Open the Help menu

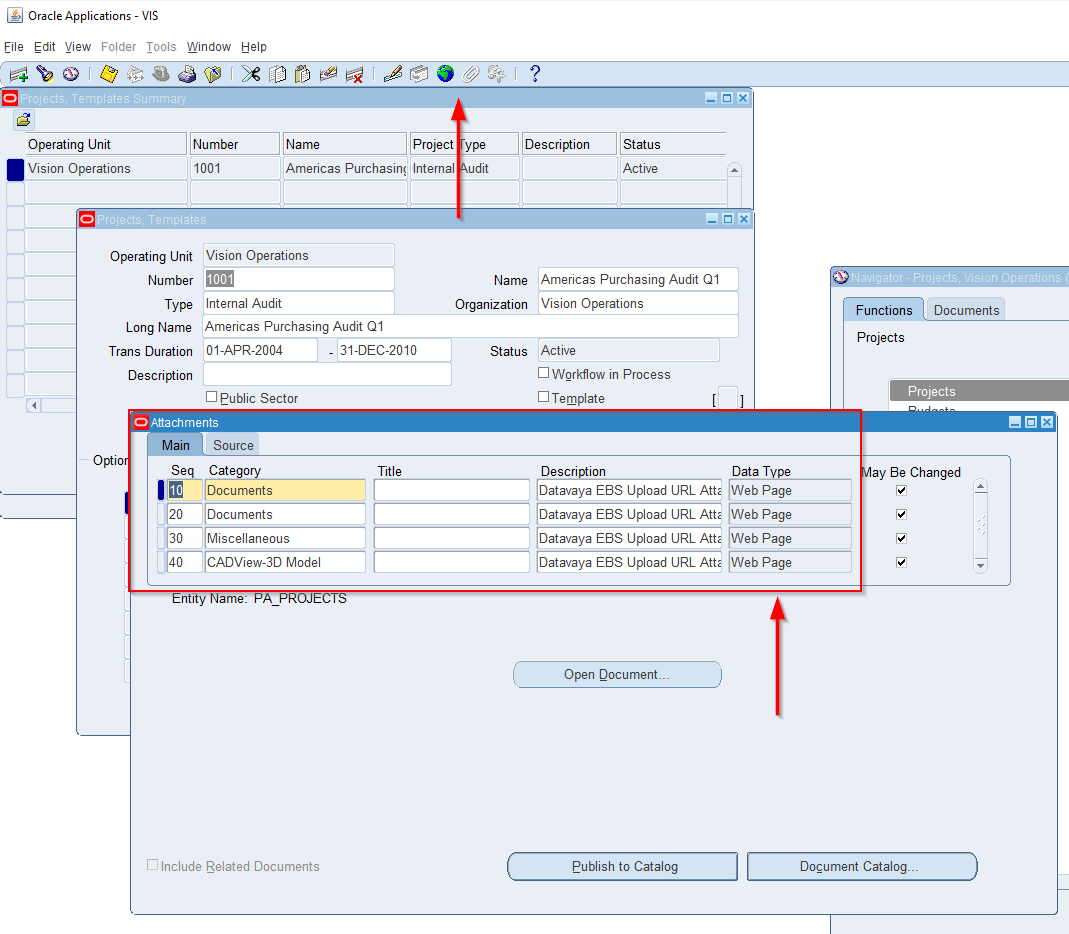coord(254,46)
